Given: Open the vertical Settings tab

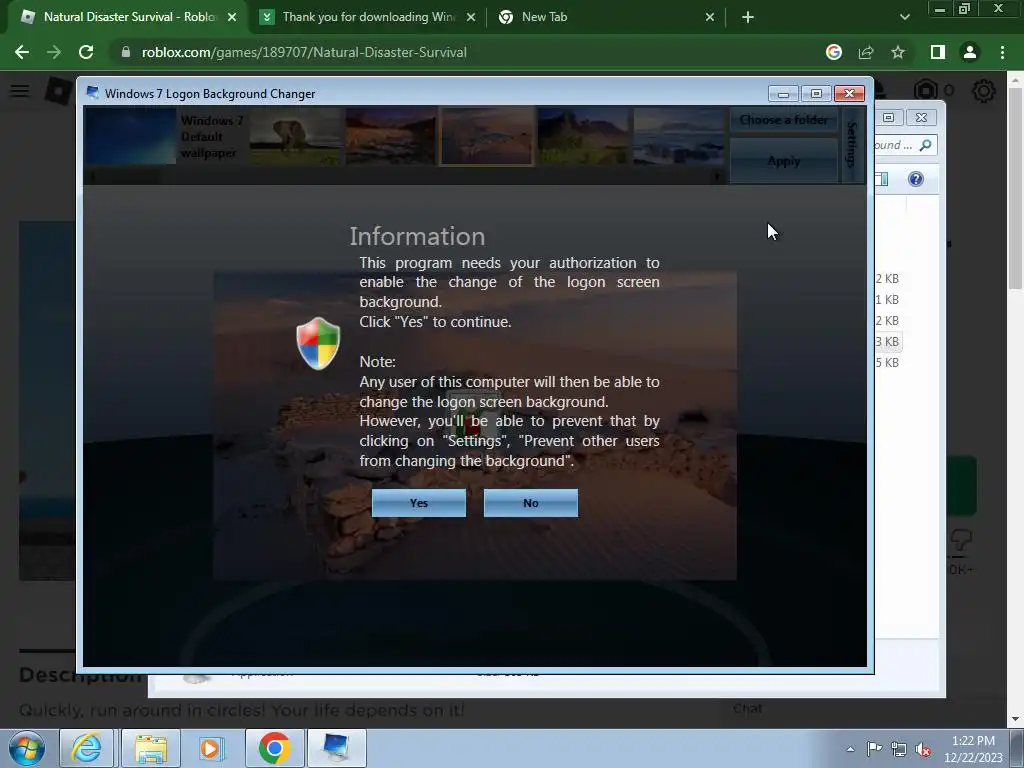Looking at the screenshot, I should (852, 145).
